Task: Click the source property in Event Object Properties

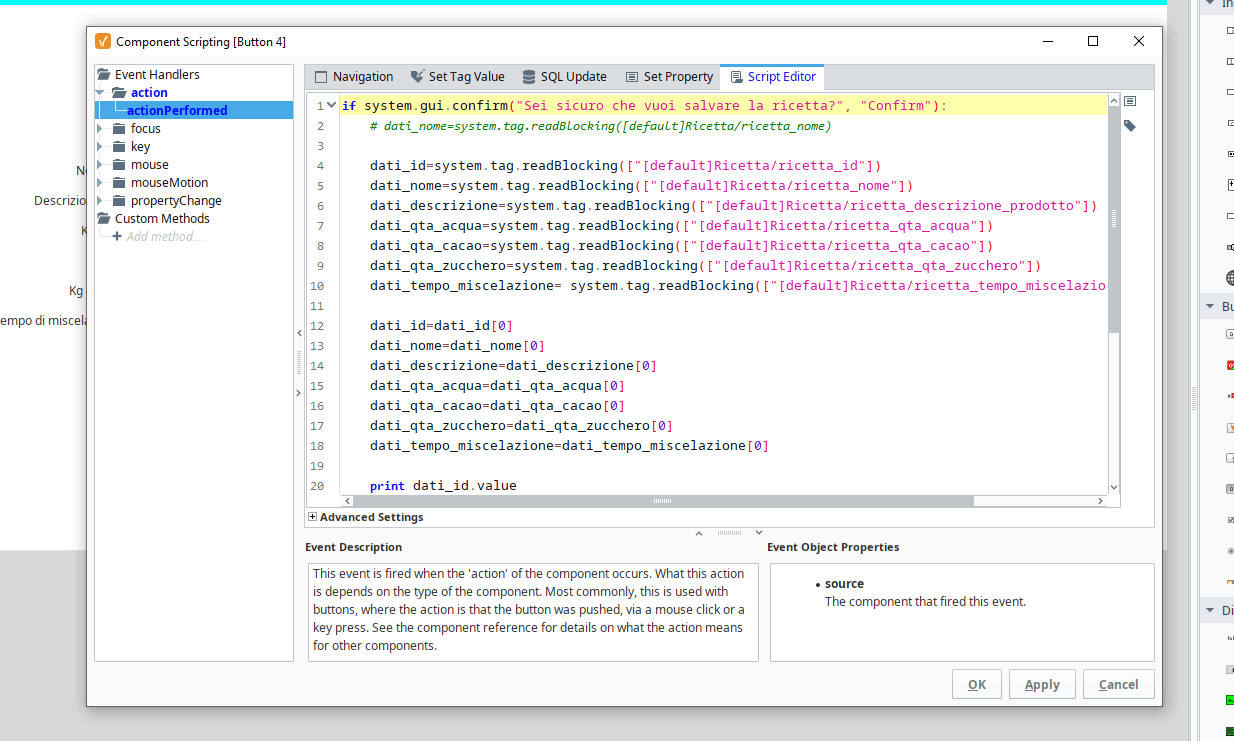Action: tap(844, 584)
